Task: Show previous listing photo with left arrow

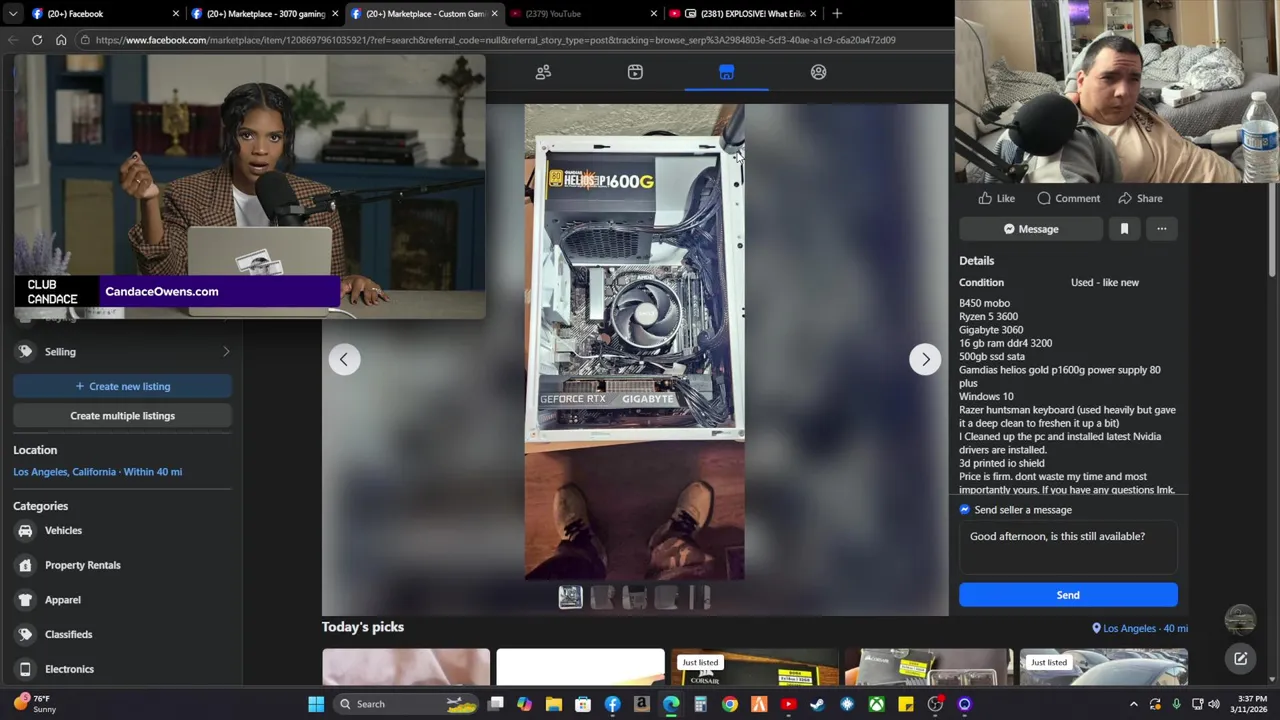Action: 344,359
